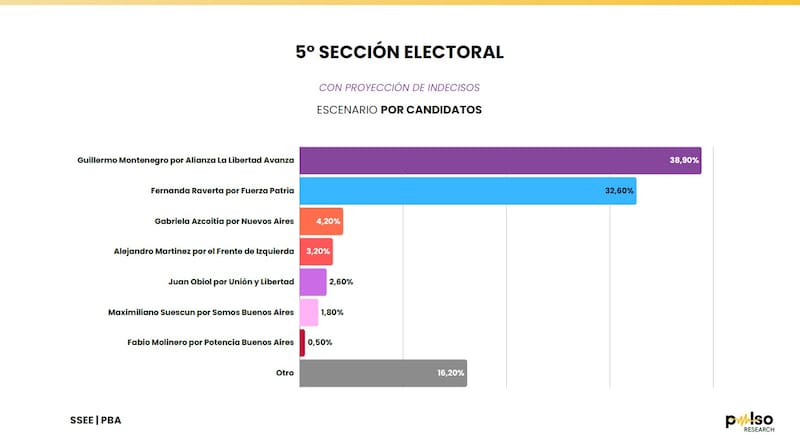Click the 2,60% value label
The height and width of the screenshot is (448, 800).
[341, 282]
